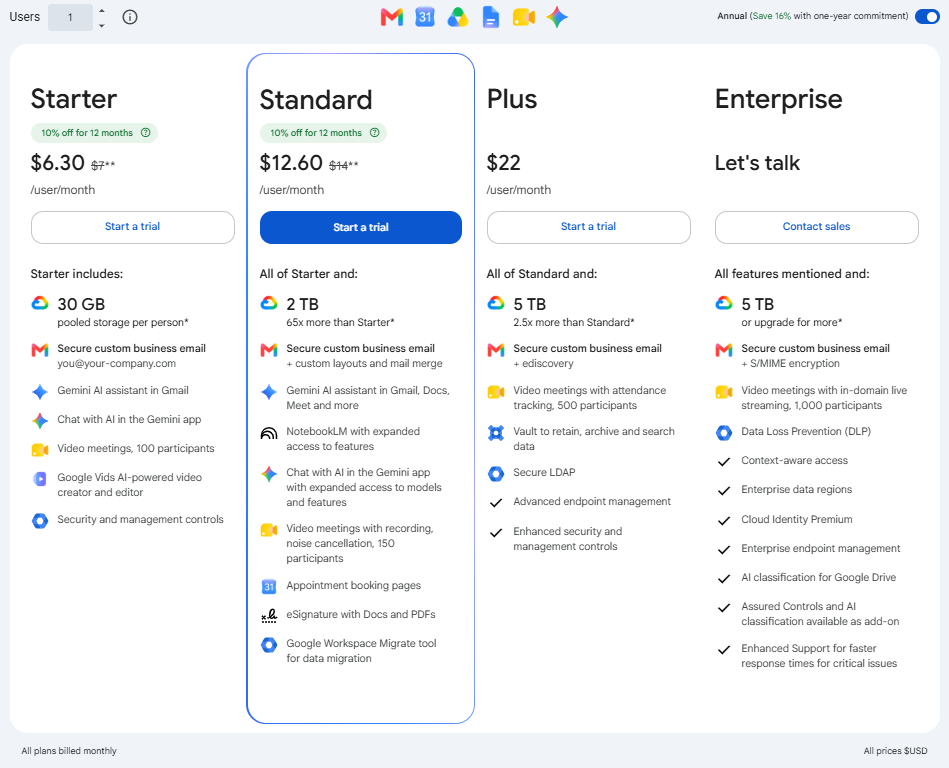Screen dimensions: 949x768
Task: Click cloud storage icon beside 2 TB
Action: pyautogui.click(x=269, y=303)
